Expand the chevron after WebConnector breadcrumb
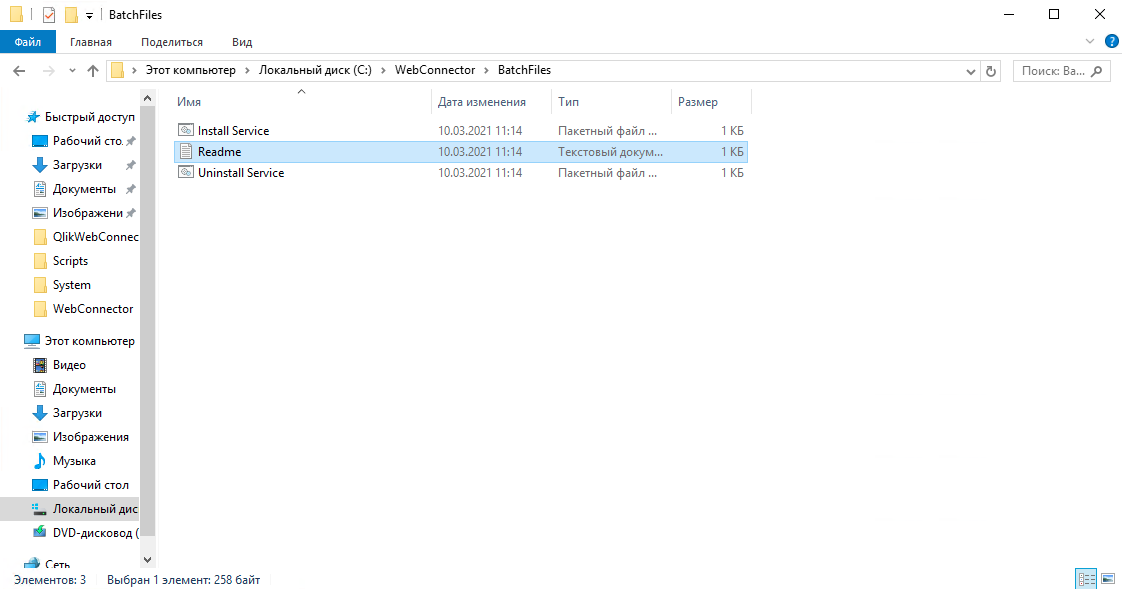The image size is (1122, 589). click(487, 70)
